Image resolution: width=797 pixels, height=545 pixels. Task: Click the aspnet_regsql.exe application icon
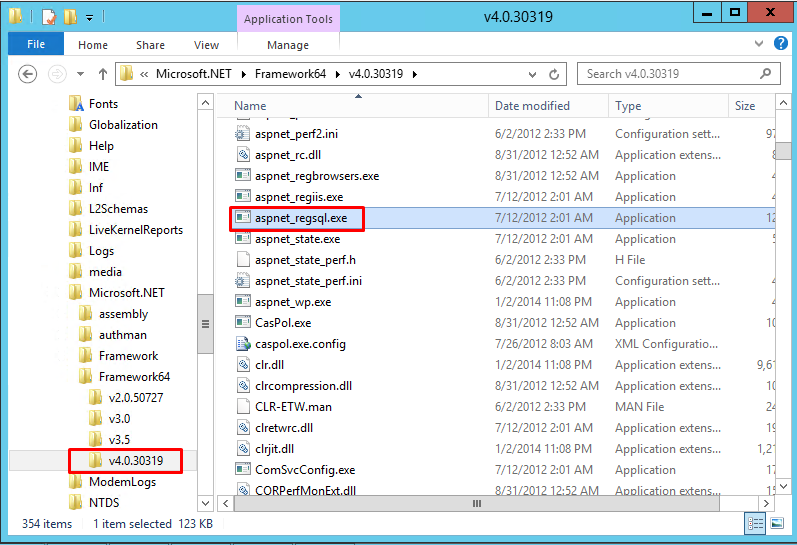click(x=243, y=218)
